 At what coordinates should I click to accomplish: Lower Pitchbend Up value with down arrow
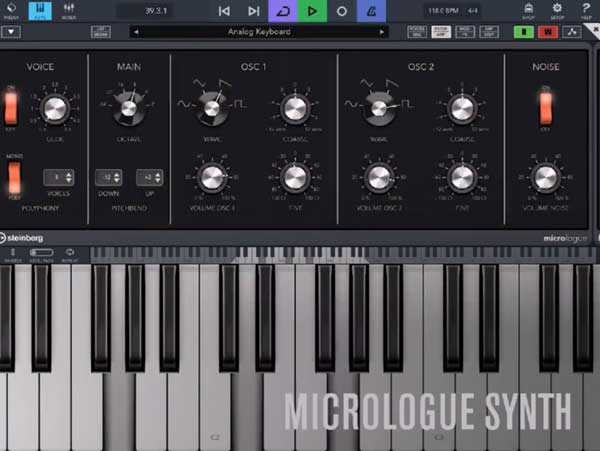click(158, 181)
